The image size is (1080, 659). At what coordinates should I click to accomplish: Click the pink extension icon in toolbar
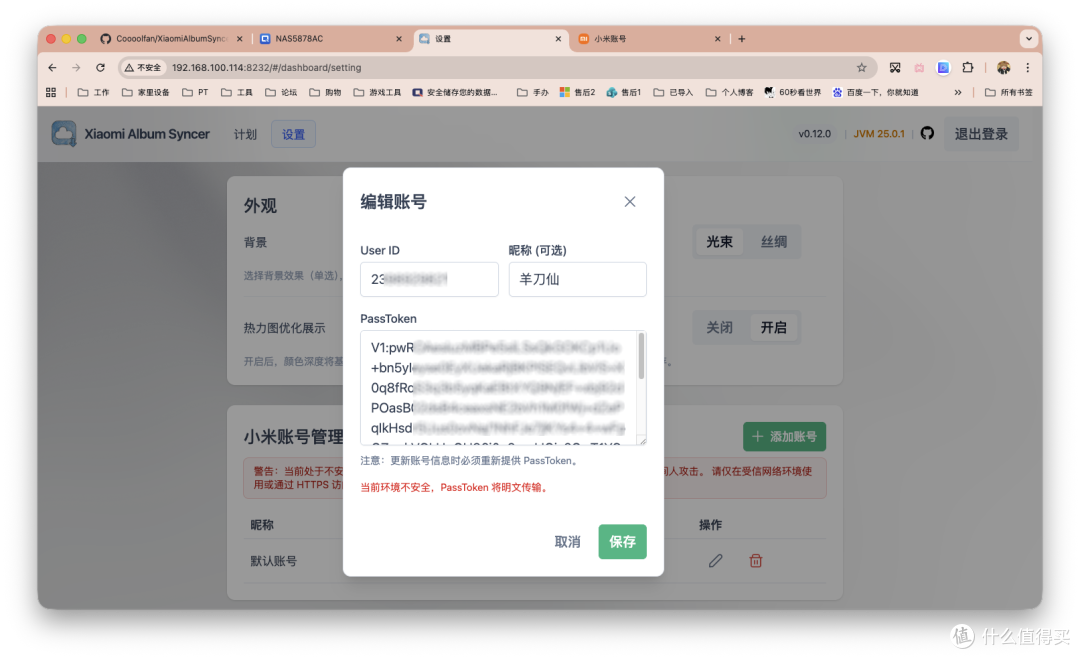920,67
